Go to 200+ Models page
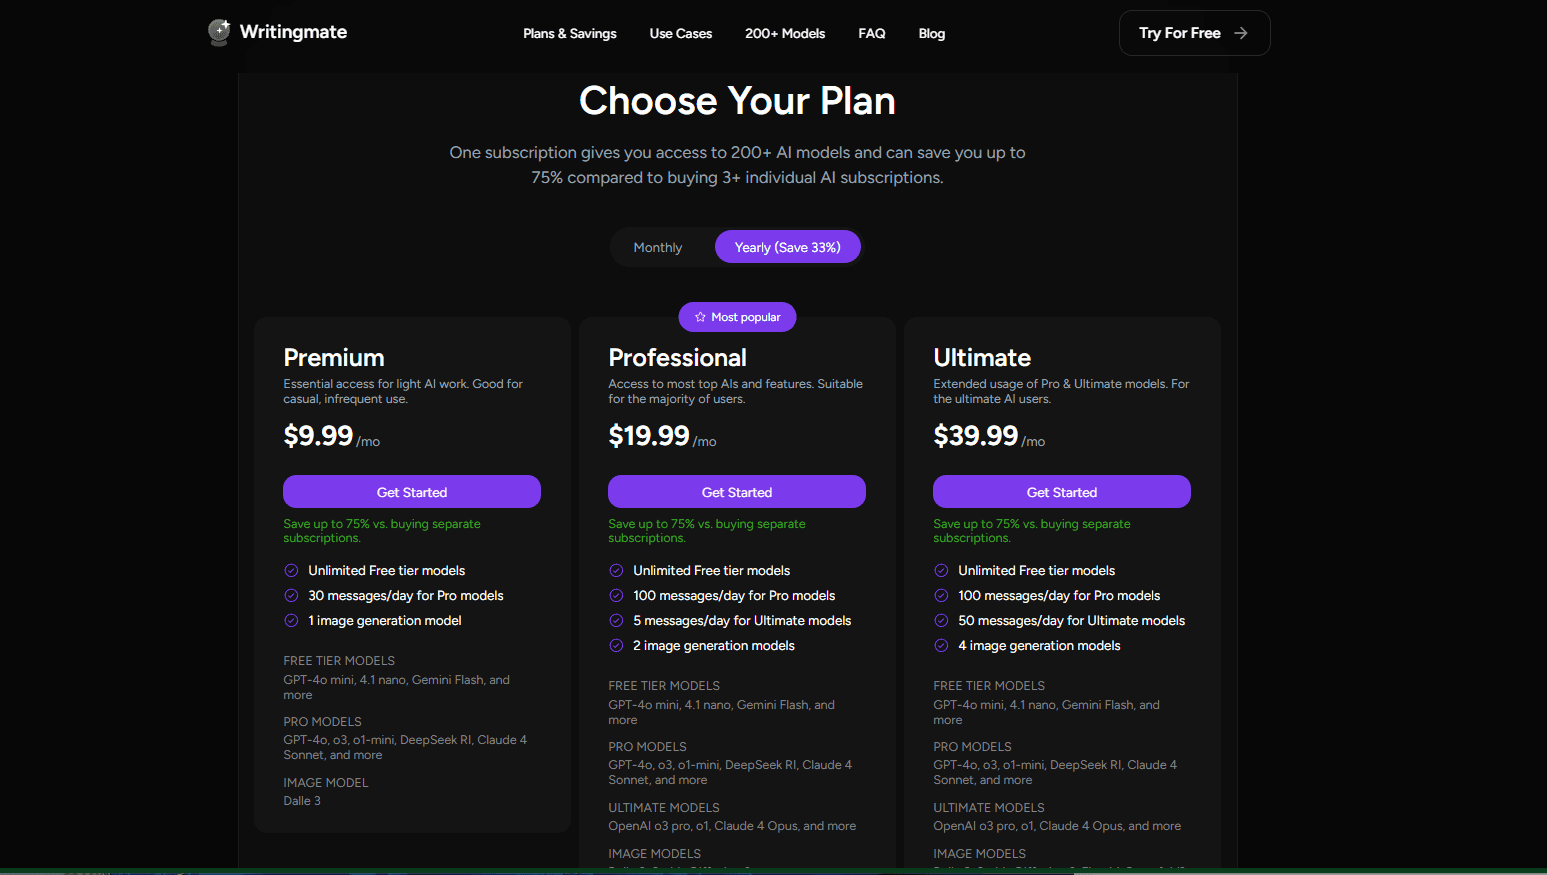 (x=785, y=33)
